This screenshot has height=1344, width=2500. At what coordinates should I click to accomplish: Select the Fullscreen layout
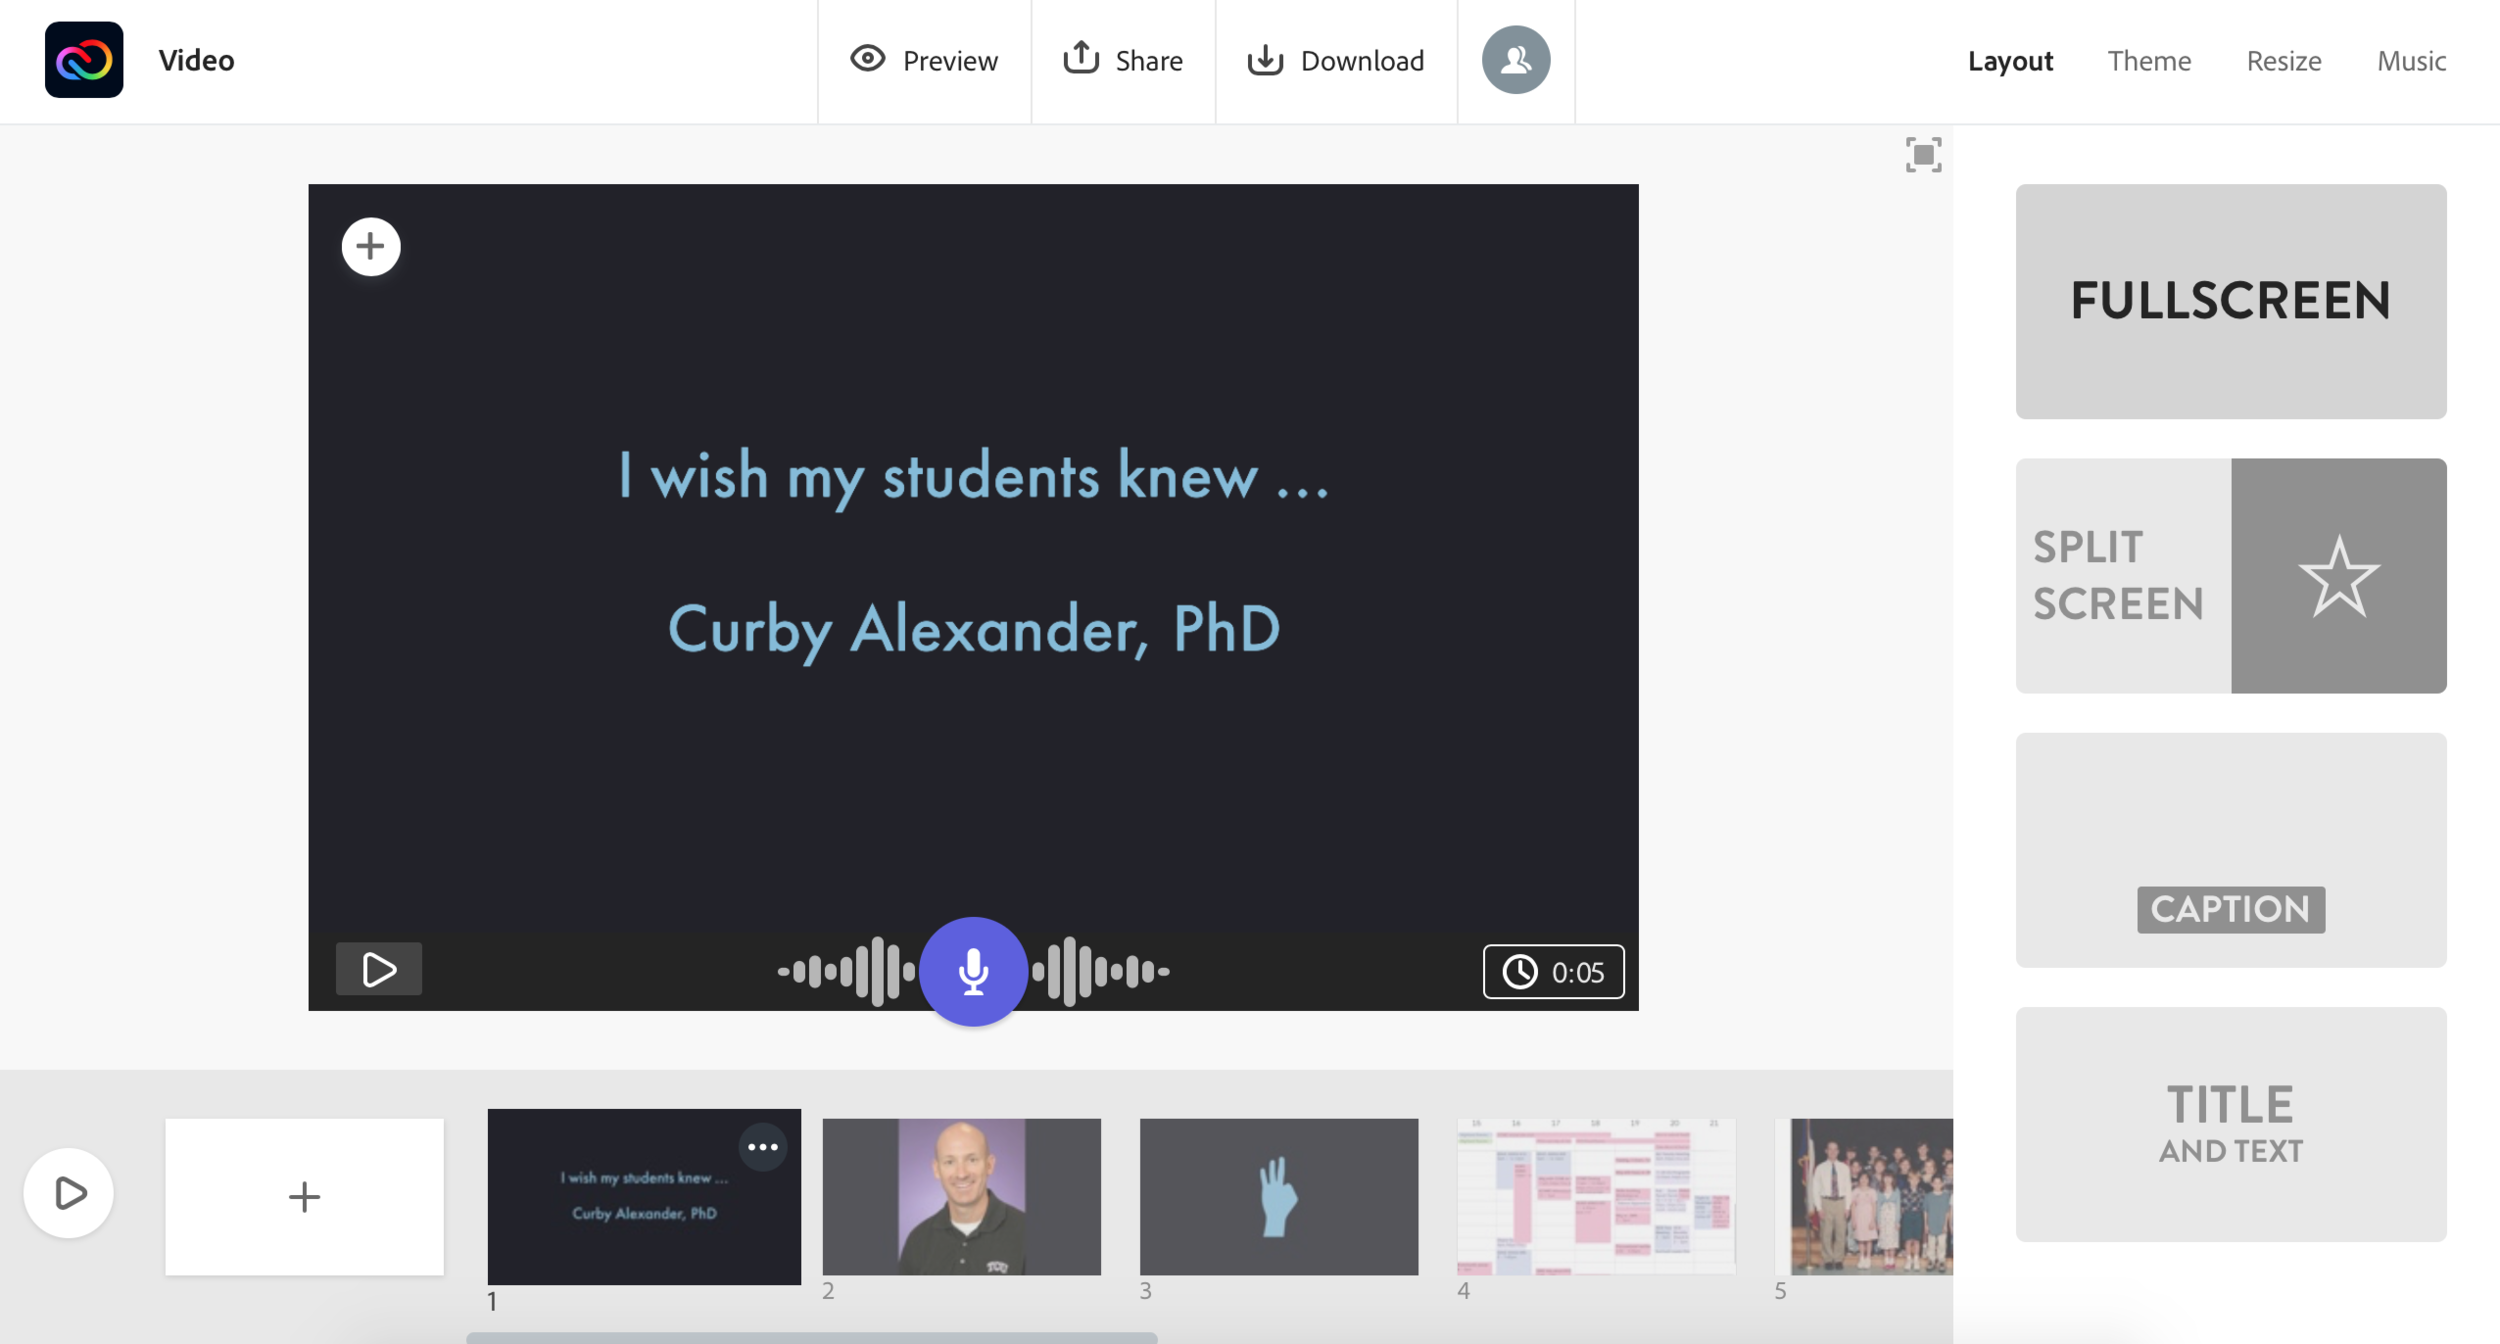click(2230, 301)
